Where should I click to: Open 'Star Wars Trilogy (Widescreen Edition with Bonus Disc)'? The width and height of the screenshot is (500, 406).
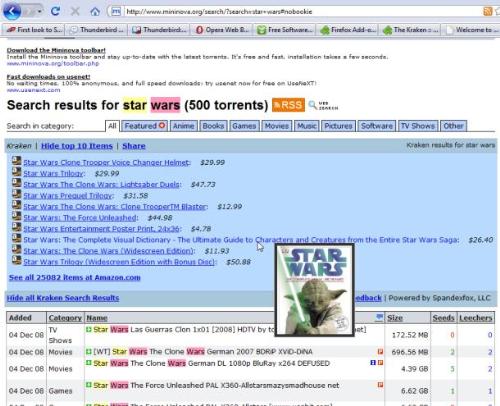(120, 262)
